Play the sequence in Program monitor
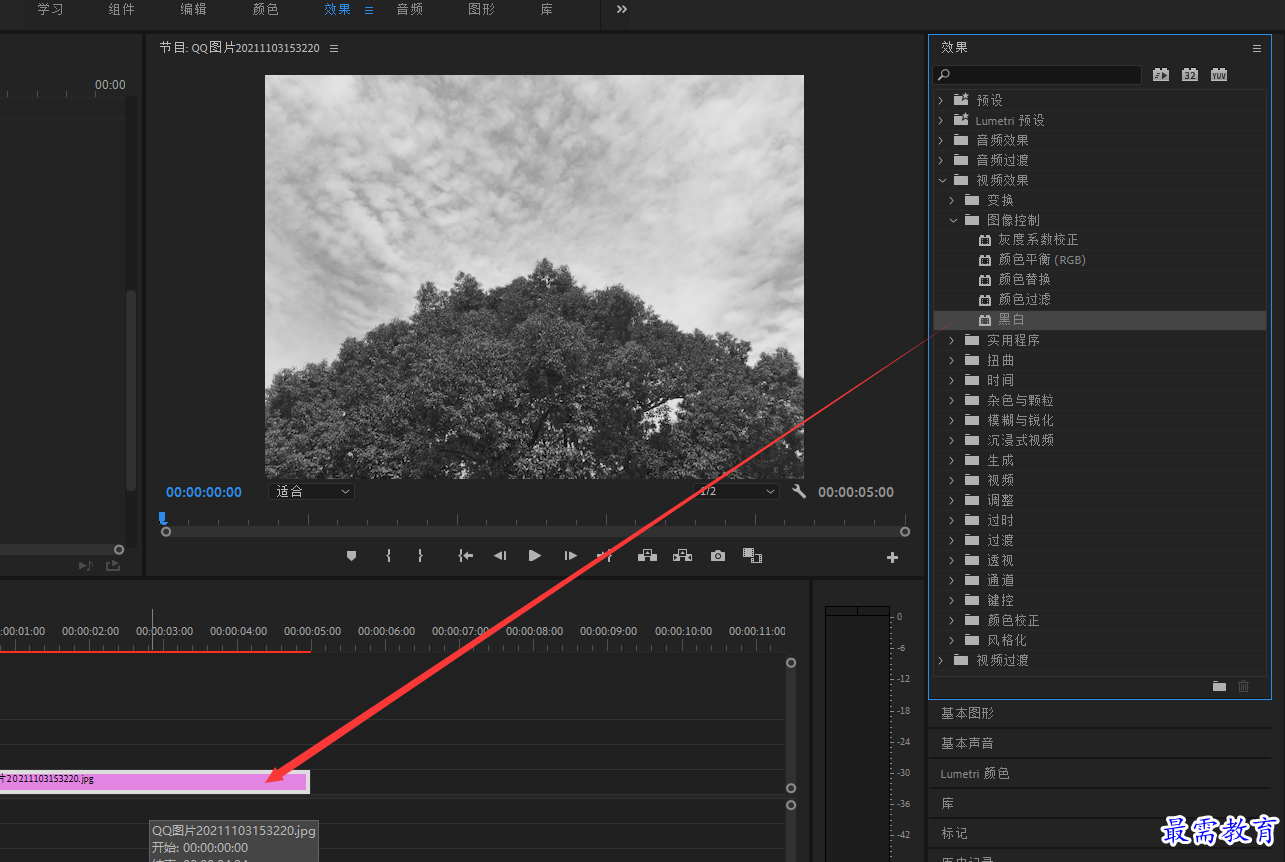 [x=535, y=556]
